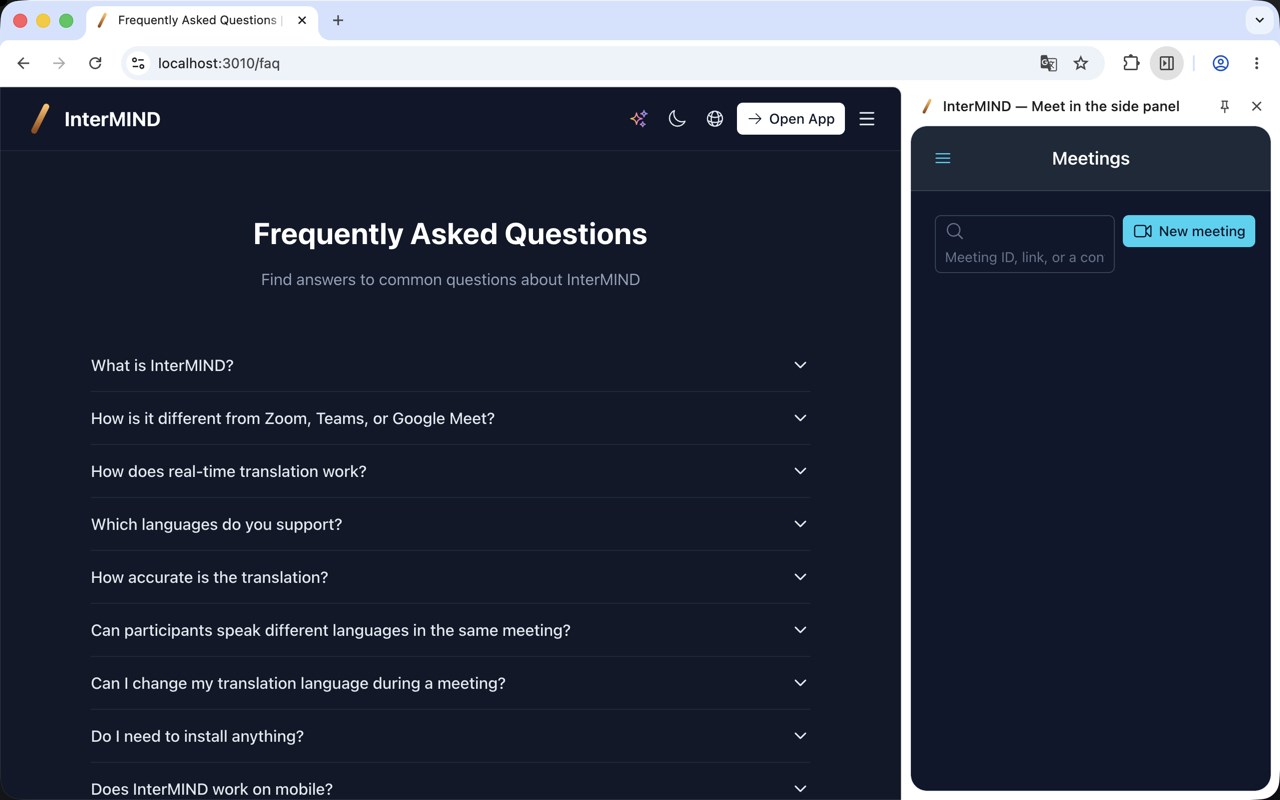The height and width of the screenshot is (800, 1280).
Task: Click the Google Translate icon in address bar
Action: click(x=1048, y=63)
